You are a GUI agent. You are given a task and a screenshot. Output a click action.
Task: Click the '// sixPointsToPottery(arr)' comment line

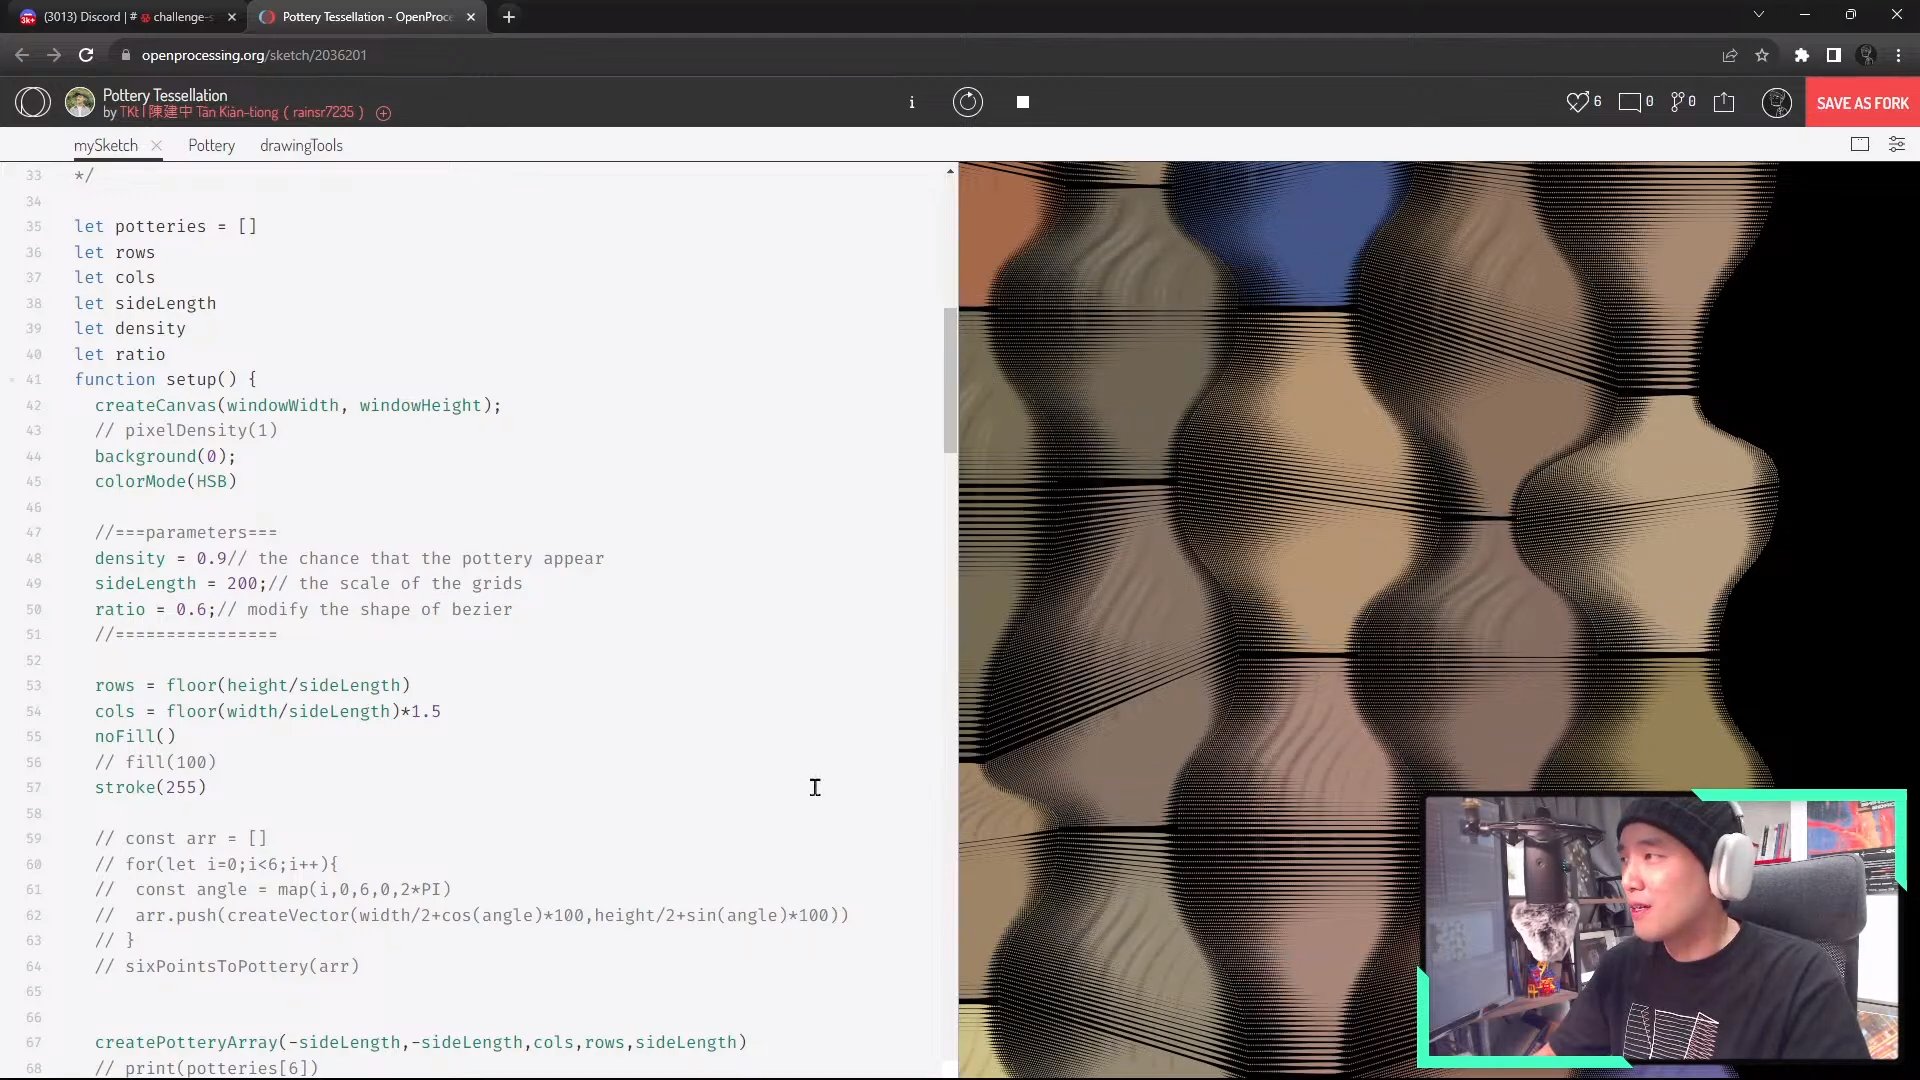(x=227, y=967)
